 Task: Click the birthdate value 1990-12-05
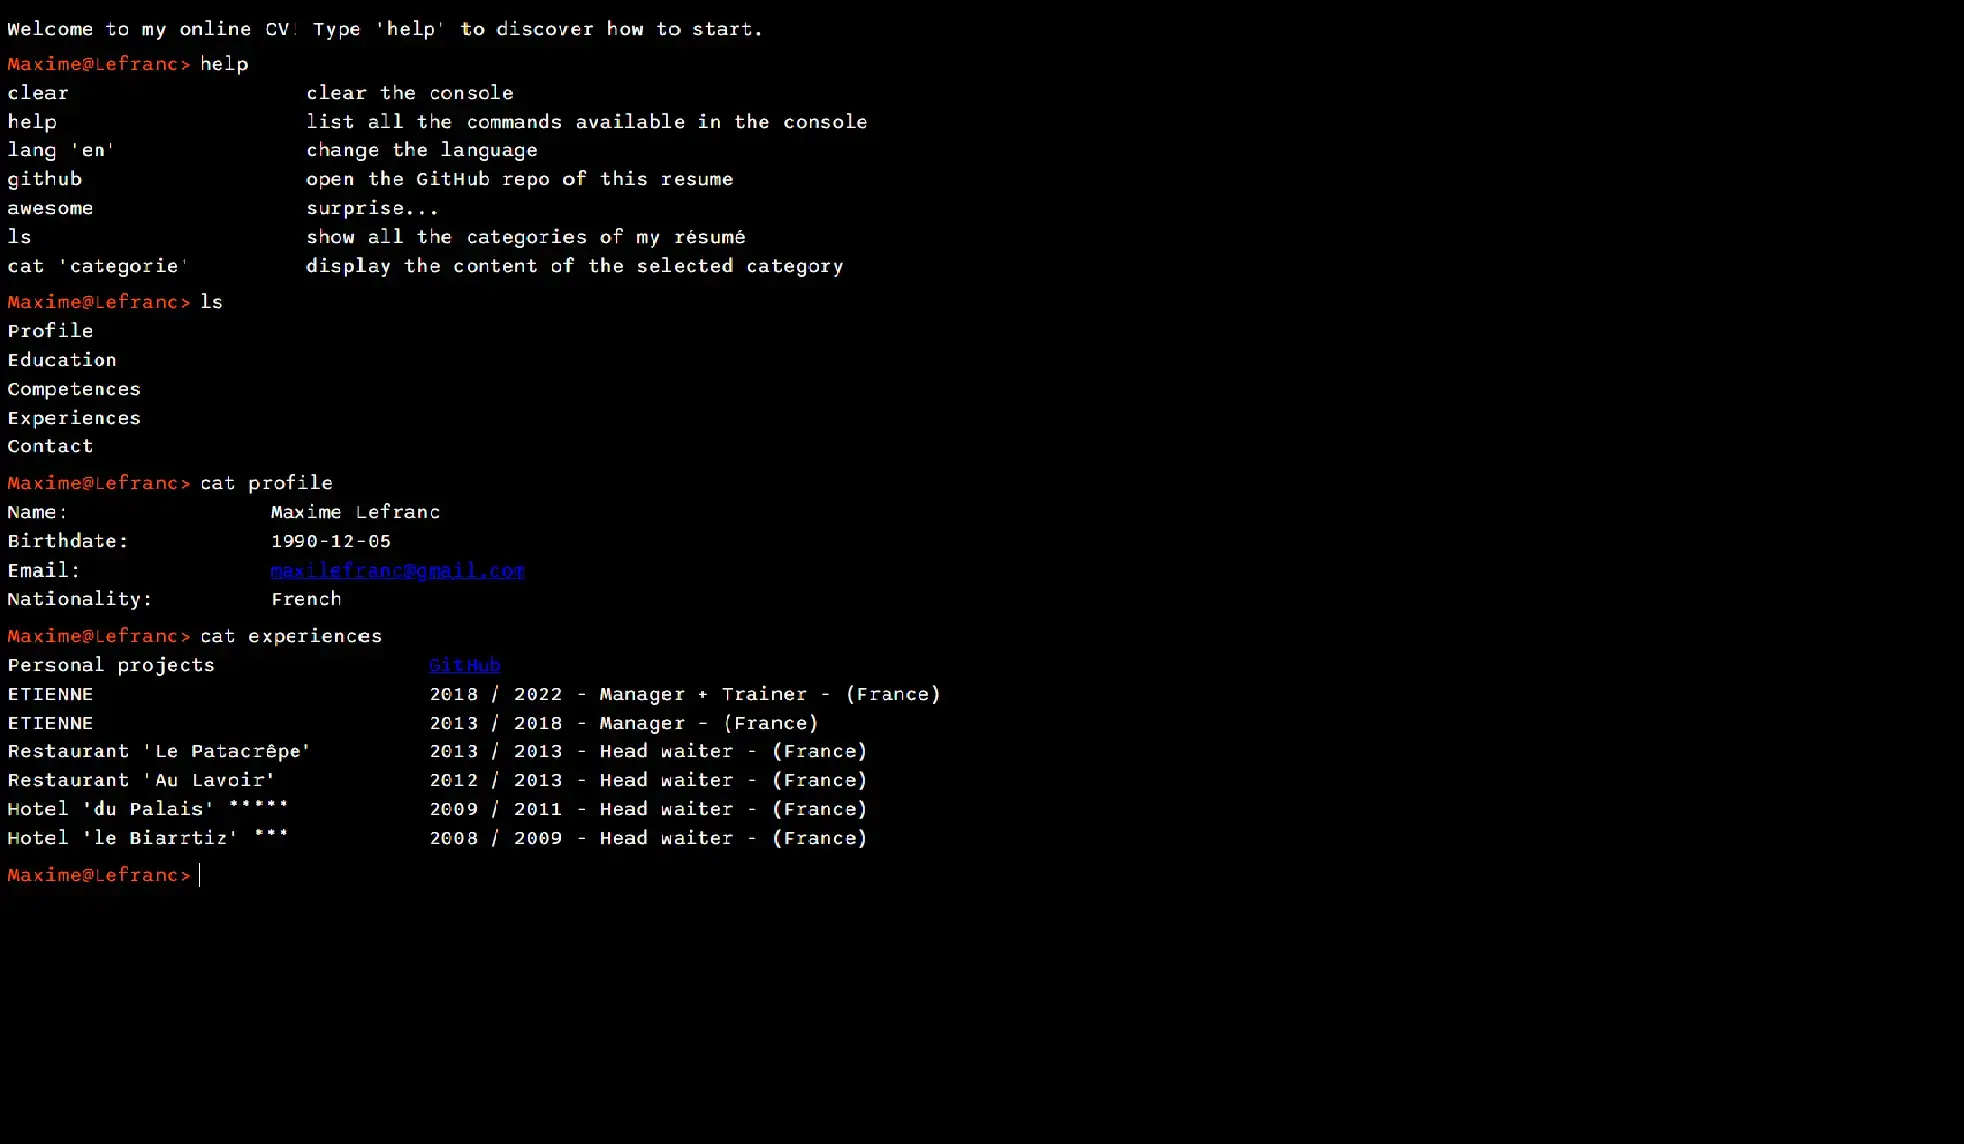click(x=331, y=541)
